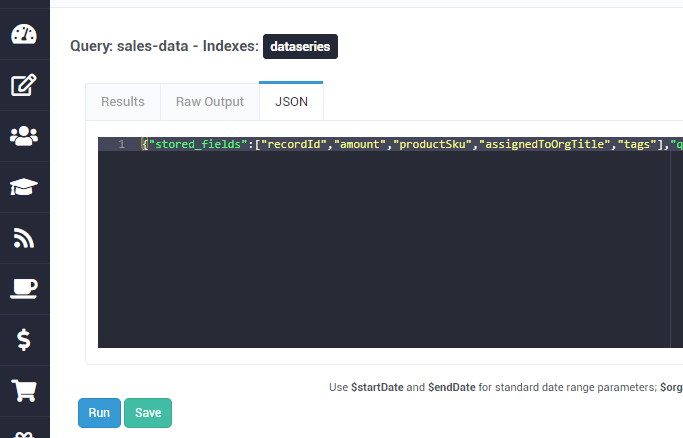
Task: Click the edit pencil icon in sidebar
Action: click(24, 85)
